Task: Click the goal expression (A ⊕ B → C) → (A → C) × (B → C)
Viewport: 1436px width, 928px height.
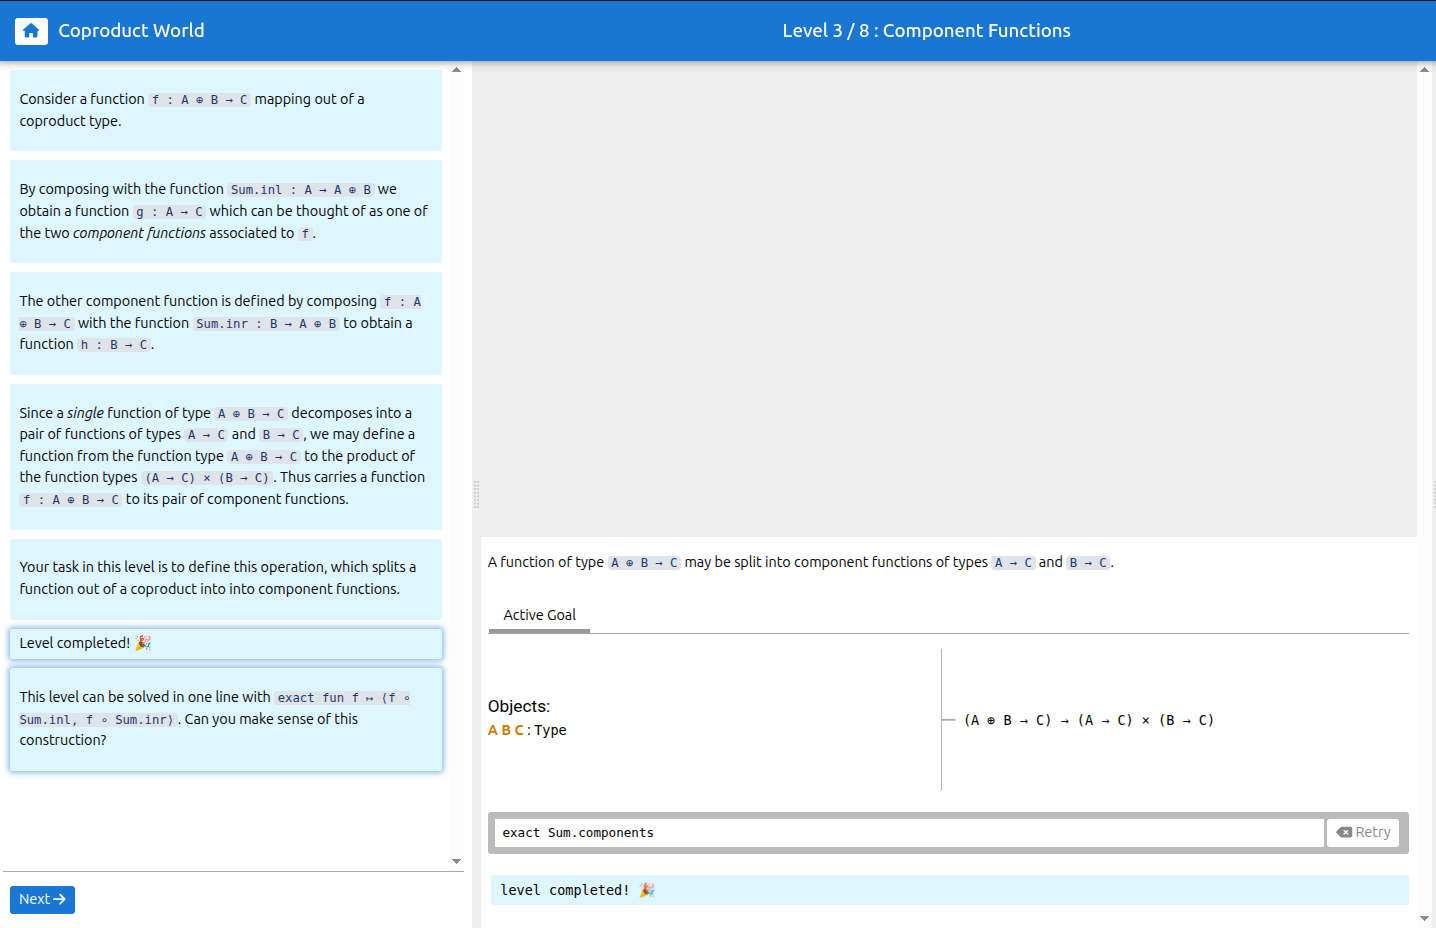Action: 1088,720
